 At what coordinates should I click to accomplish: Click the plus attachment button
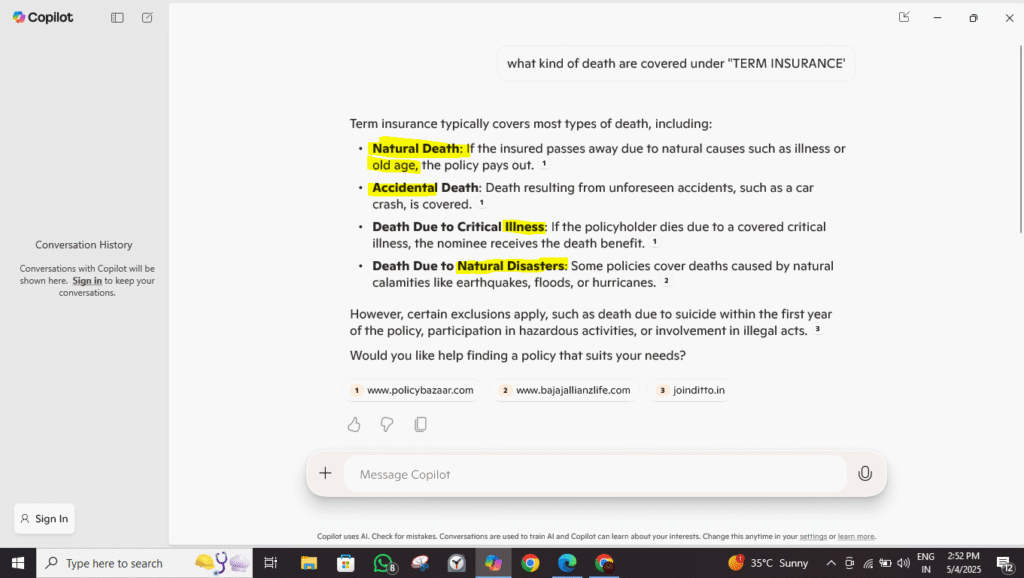[x=325, y=474]
